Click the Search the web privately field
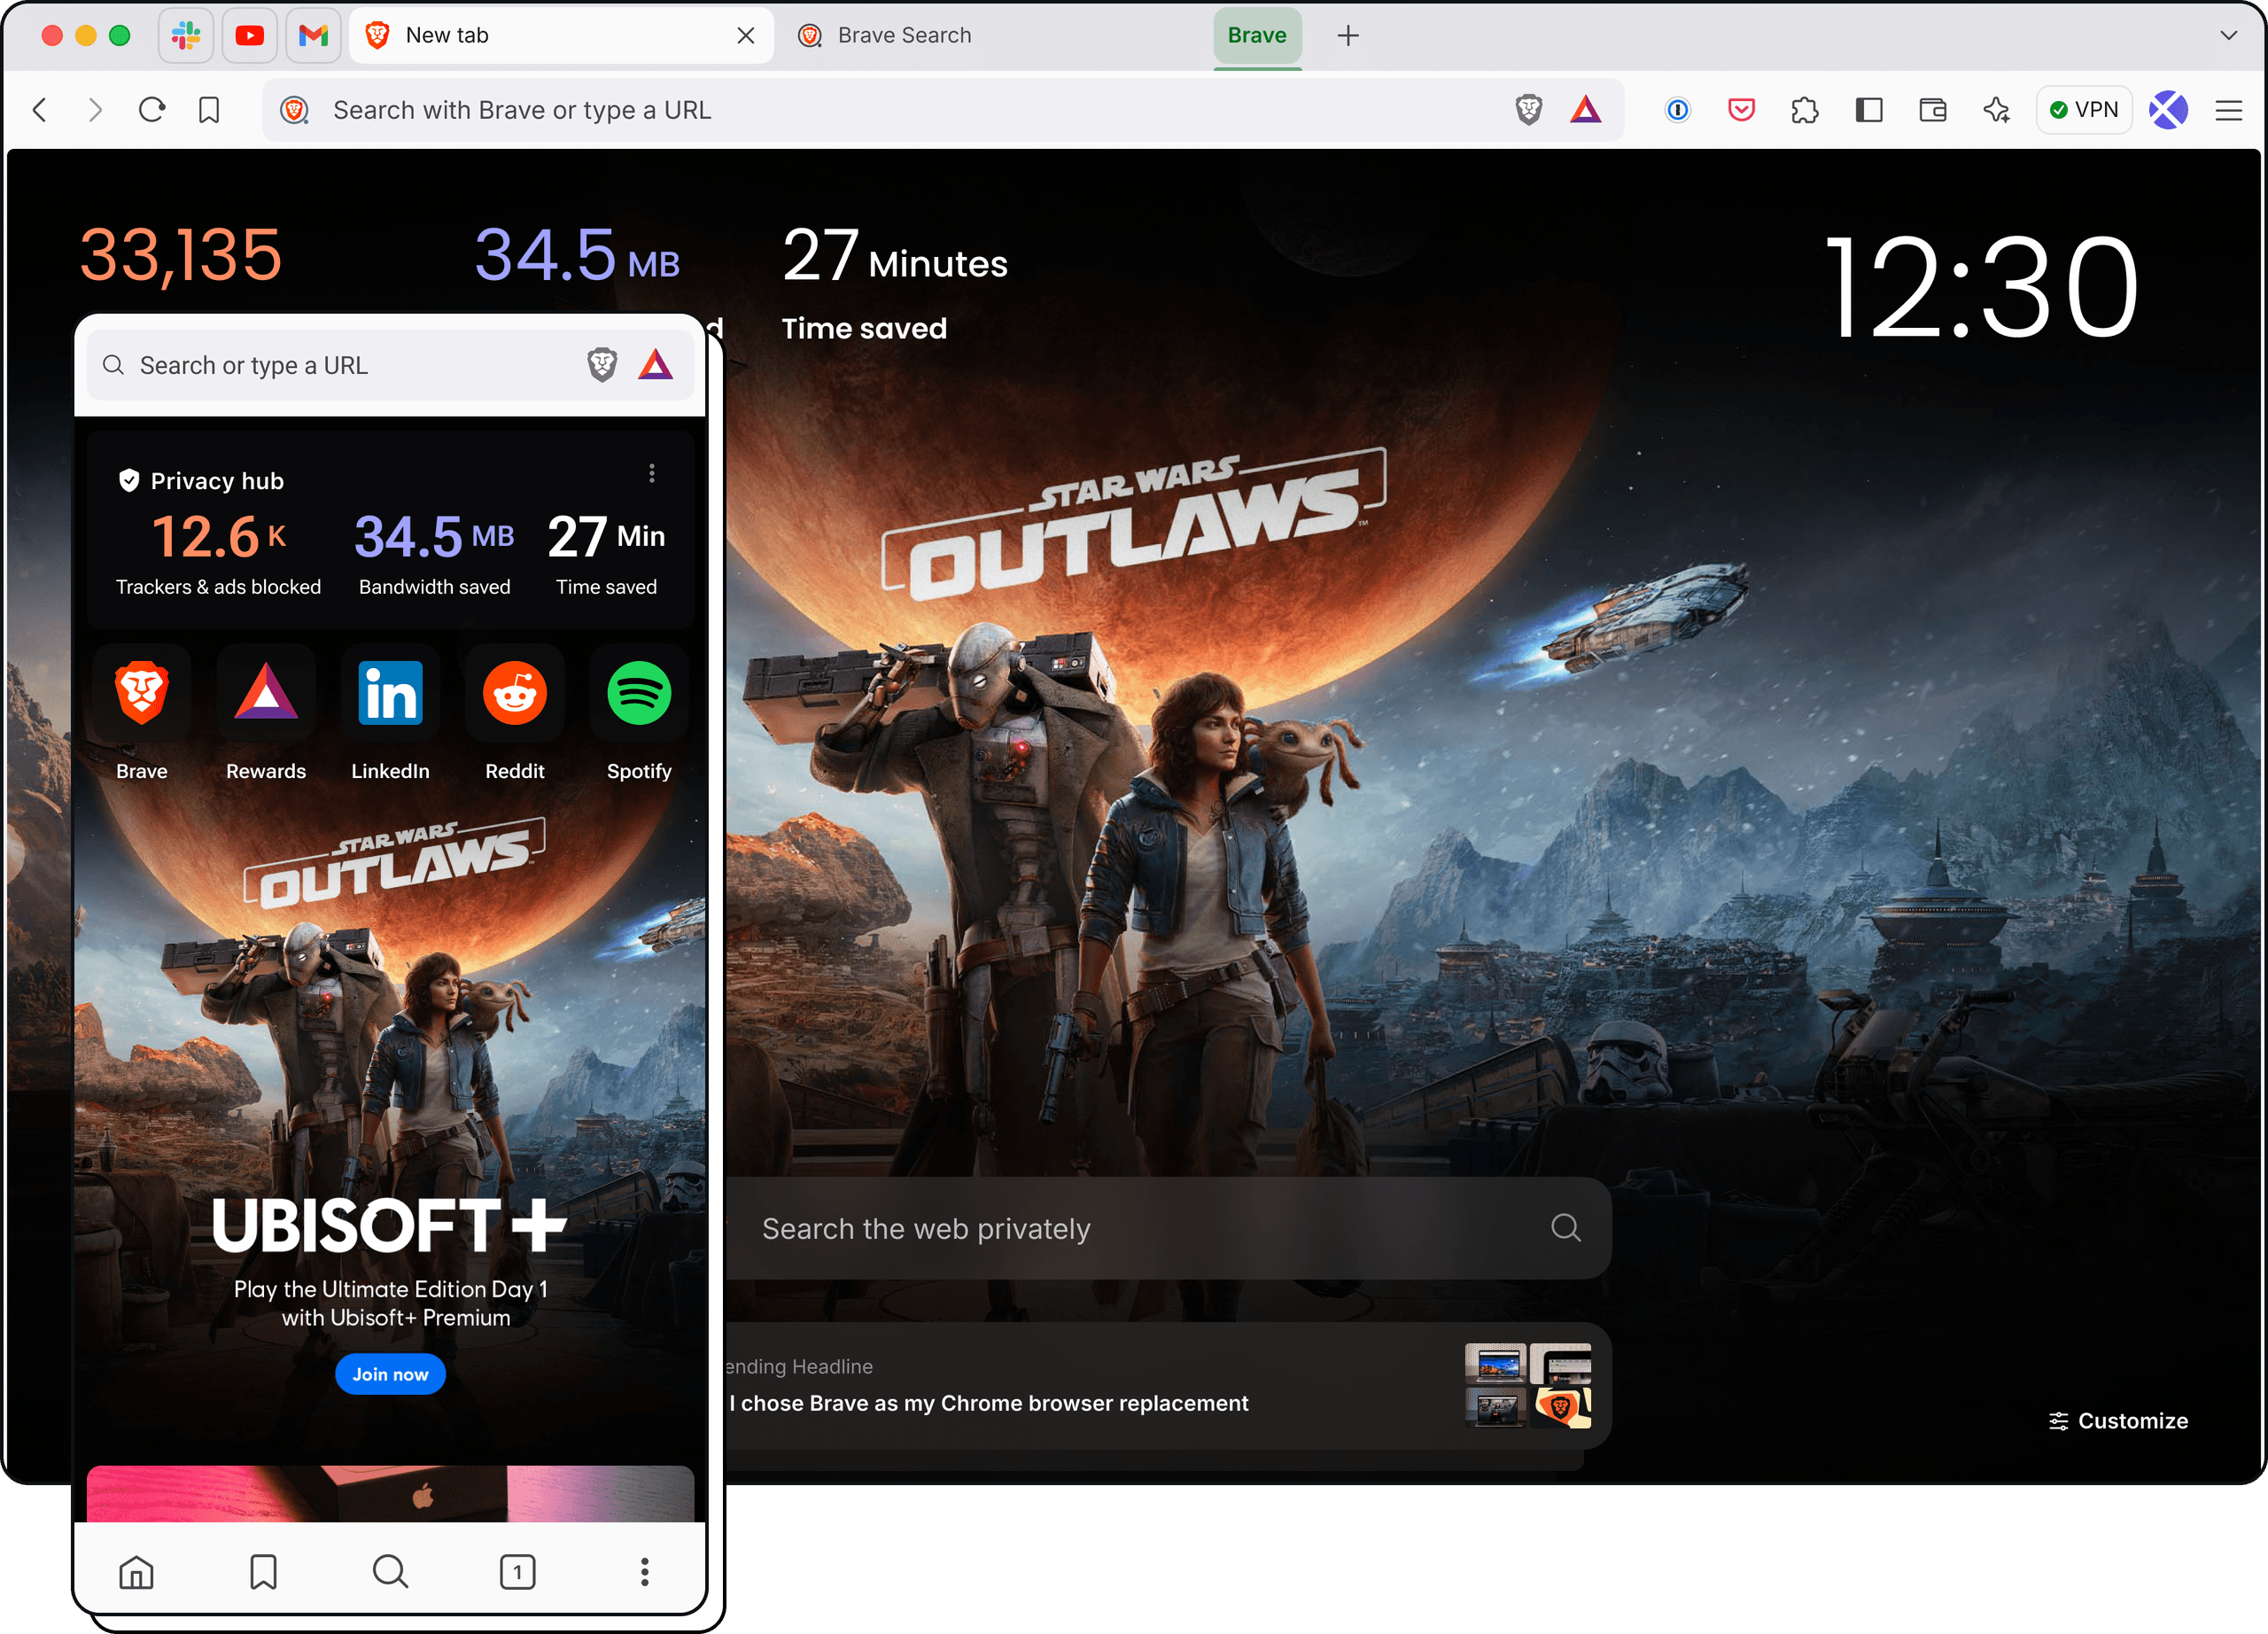 pos(1168,1228)
